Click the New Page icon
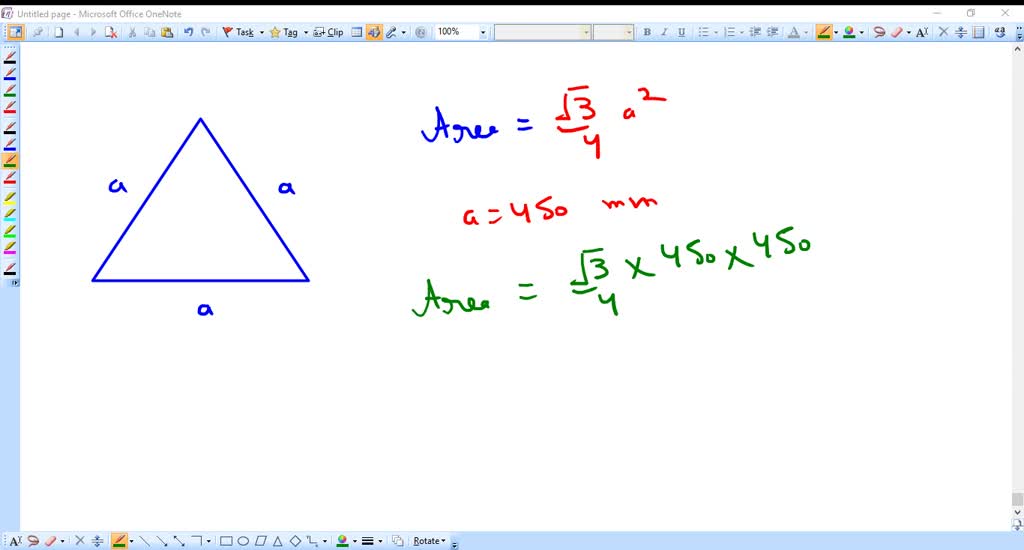Image resolution: width=1024 pixels, height=550 pixels. 59,32
